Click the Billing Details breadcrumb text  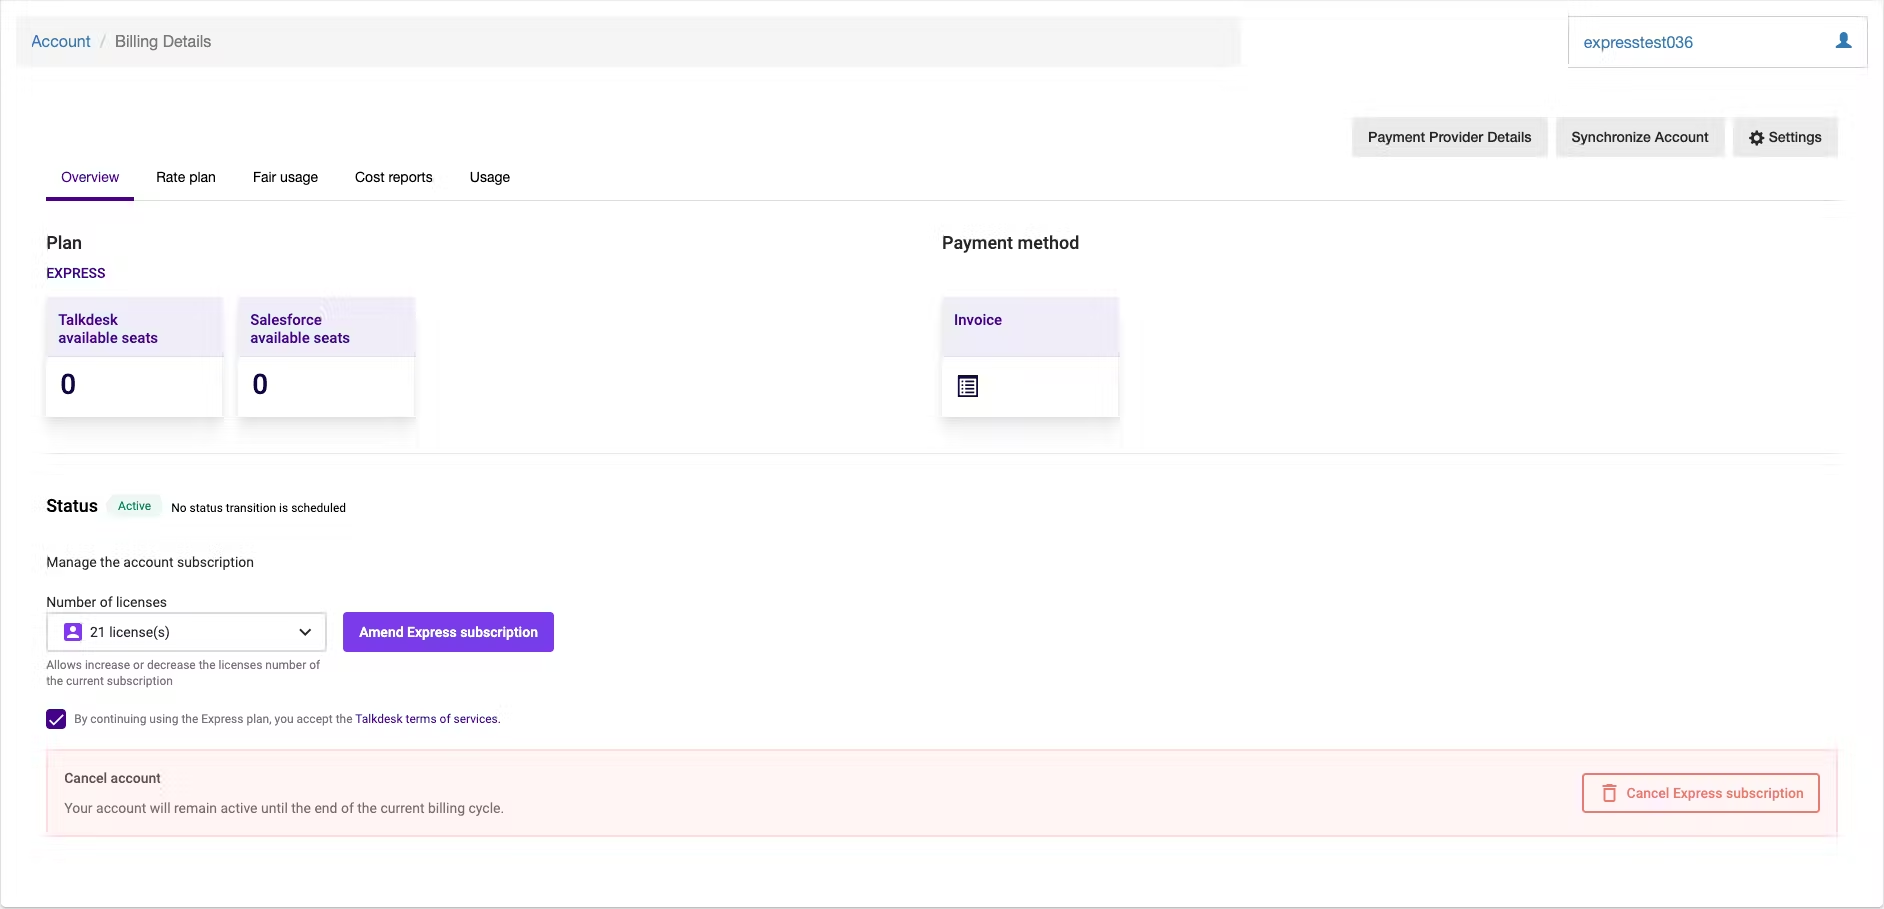(163, 41)
